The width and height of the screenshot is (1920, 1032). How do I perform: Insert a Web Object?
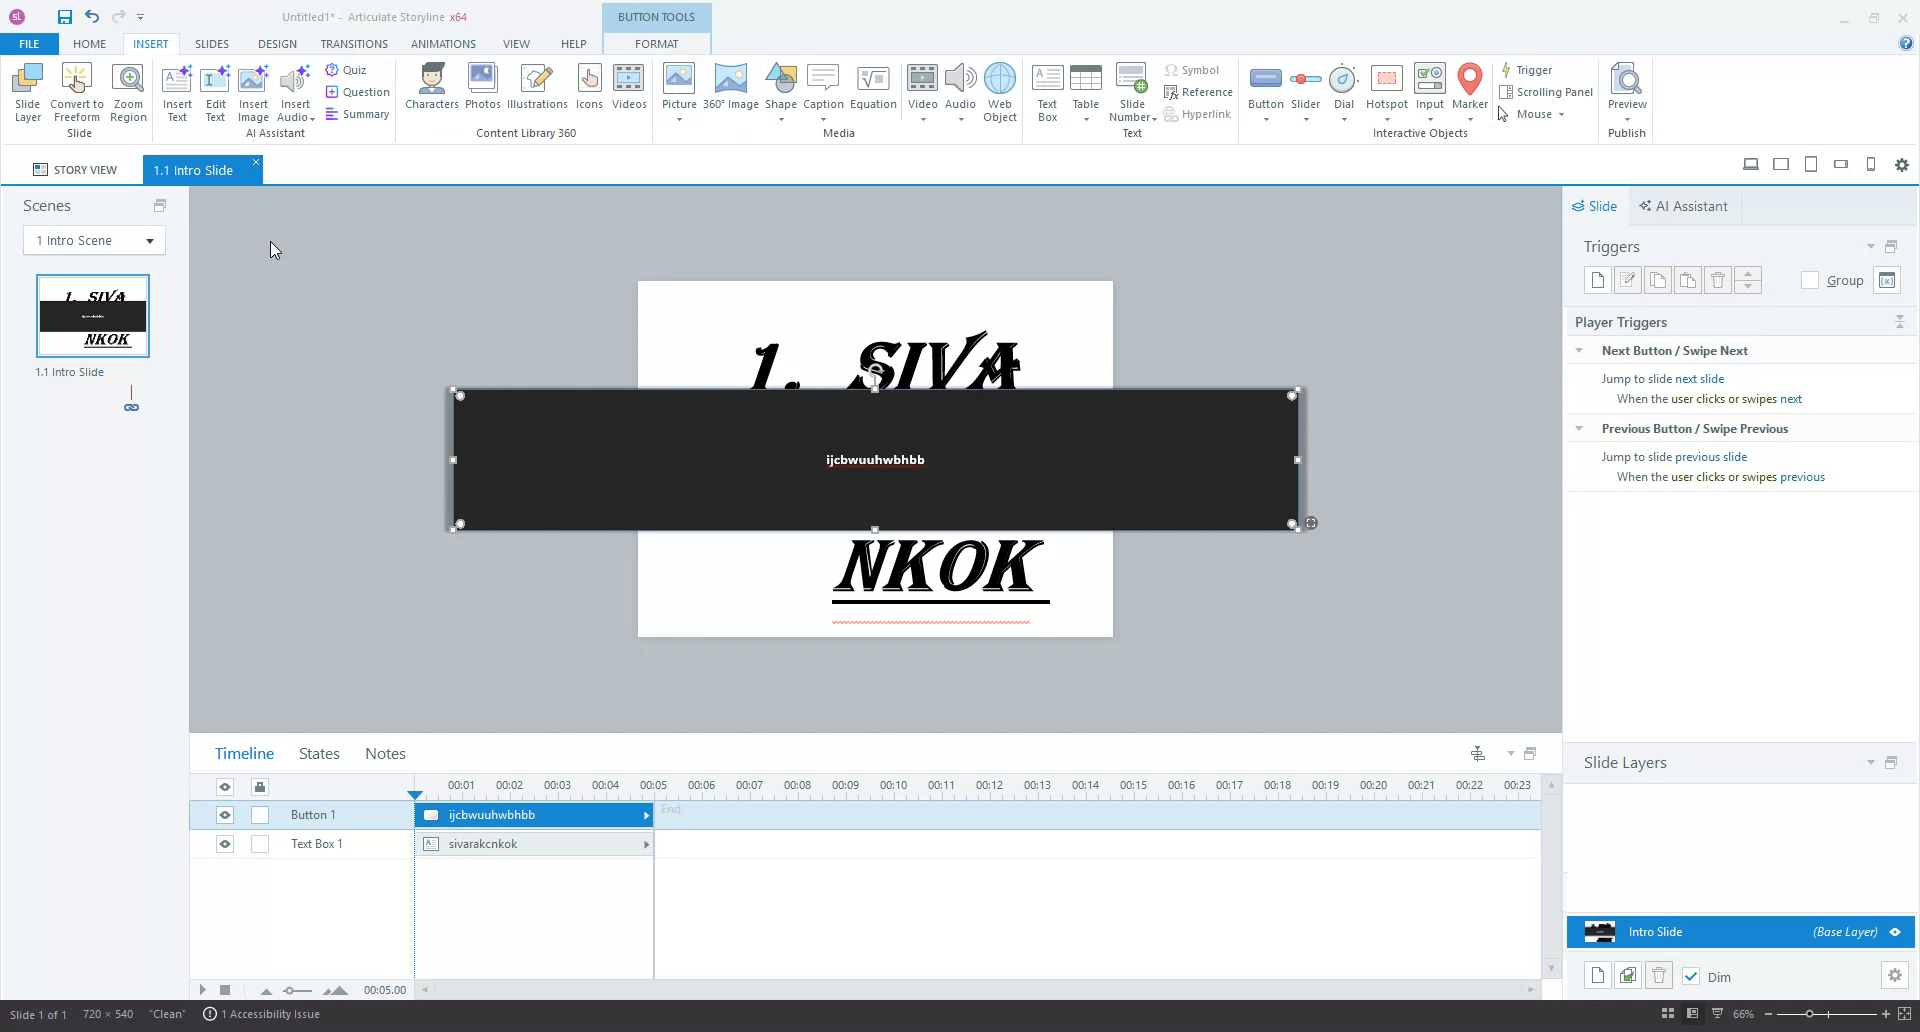tap(1000, 90)
